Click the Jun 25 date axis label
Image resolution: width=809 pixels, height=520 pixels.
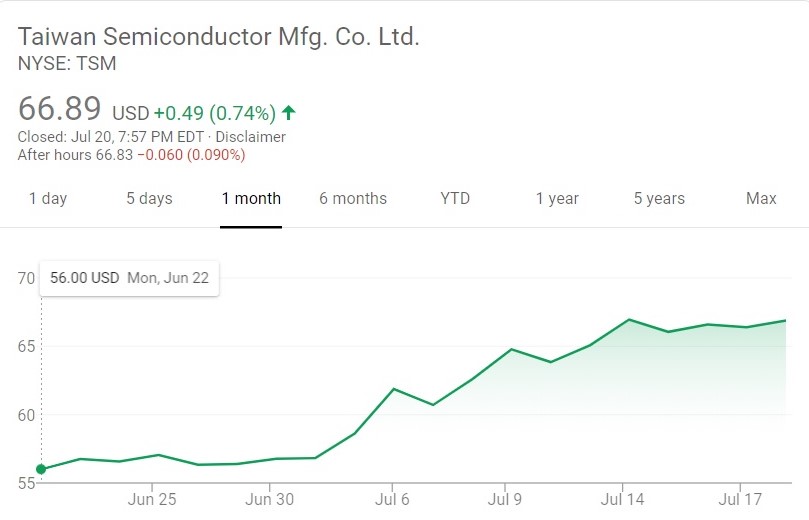click(152, 499)
